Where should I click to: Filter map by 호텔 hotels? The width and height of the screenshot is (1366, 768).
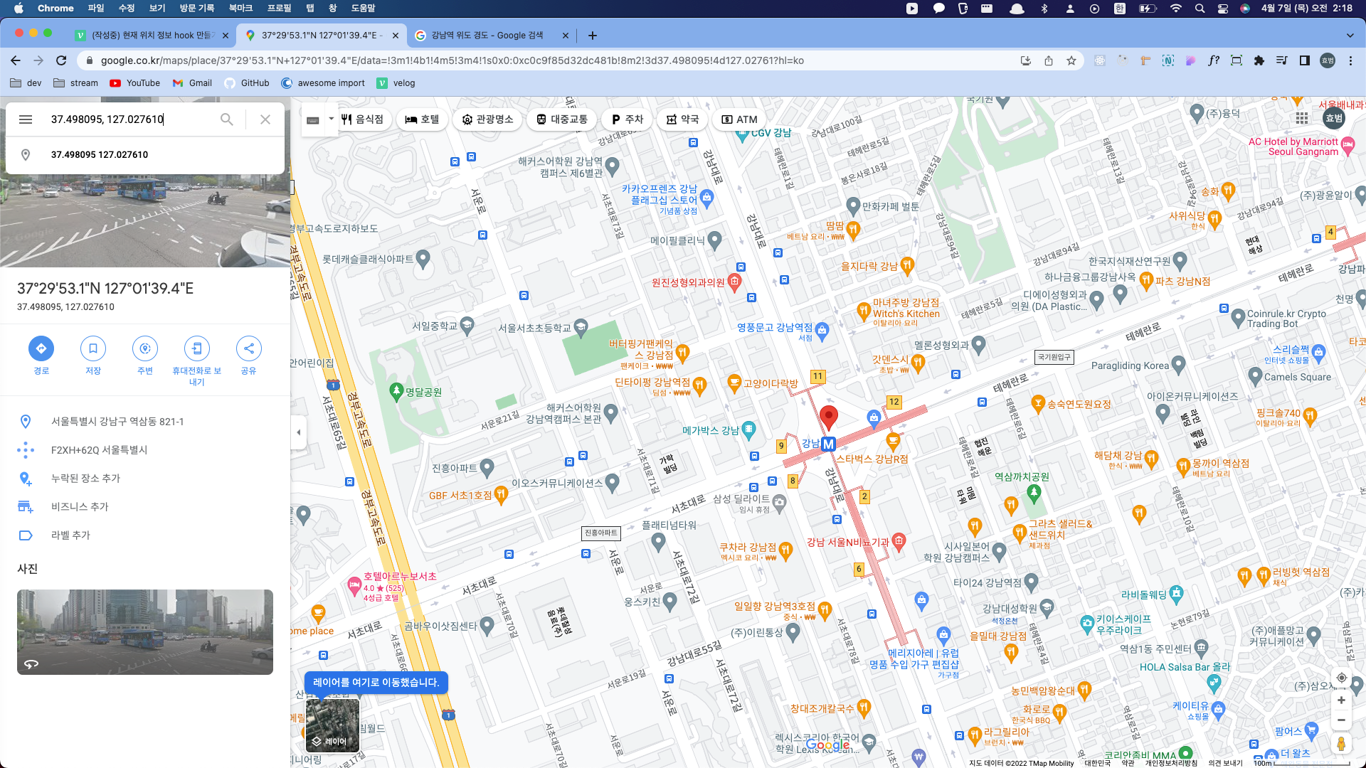click(x=422, y=119)
